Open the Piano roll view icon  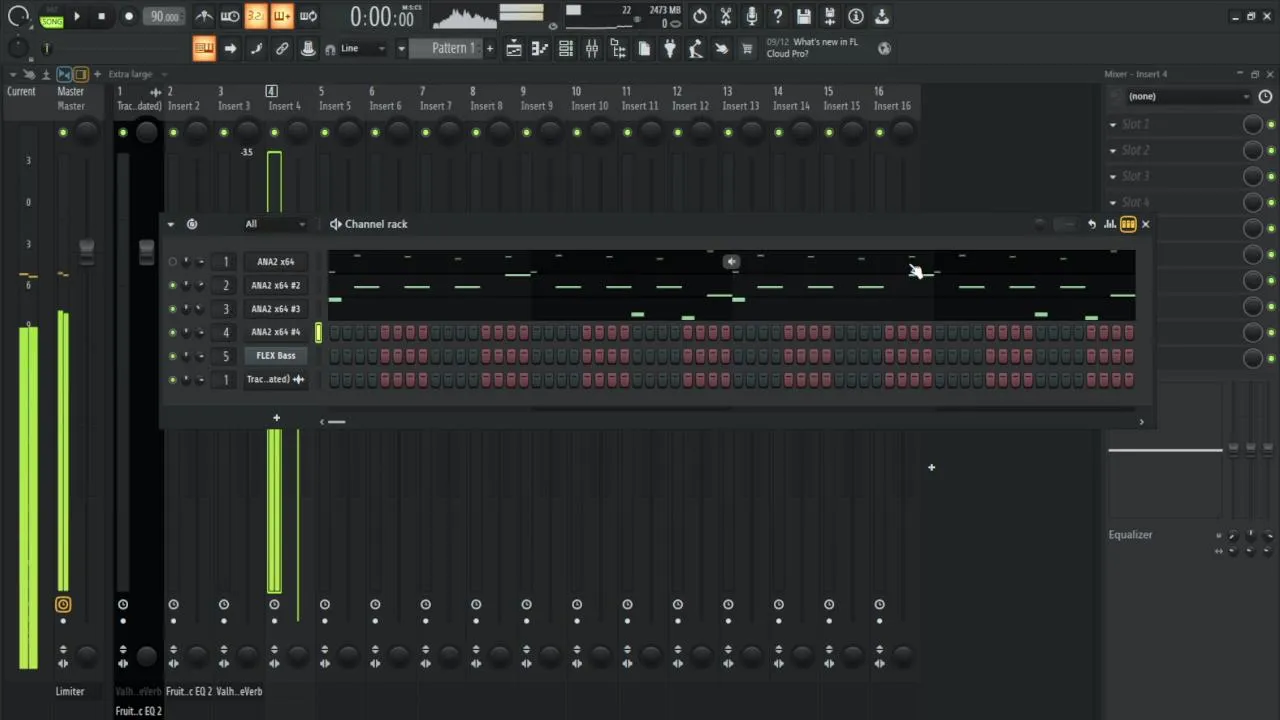coord(539,48)
